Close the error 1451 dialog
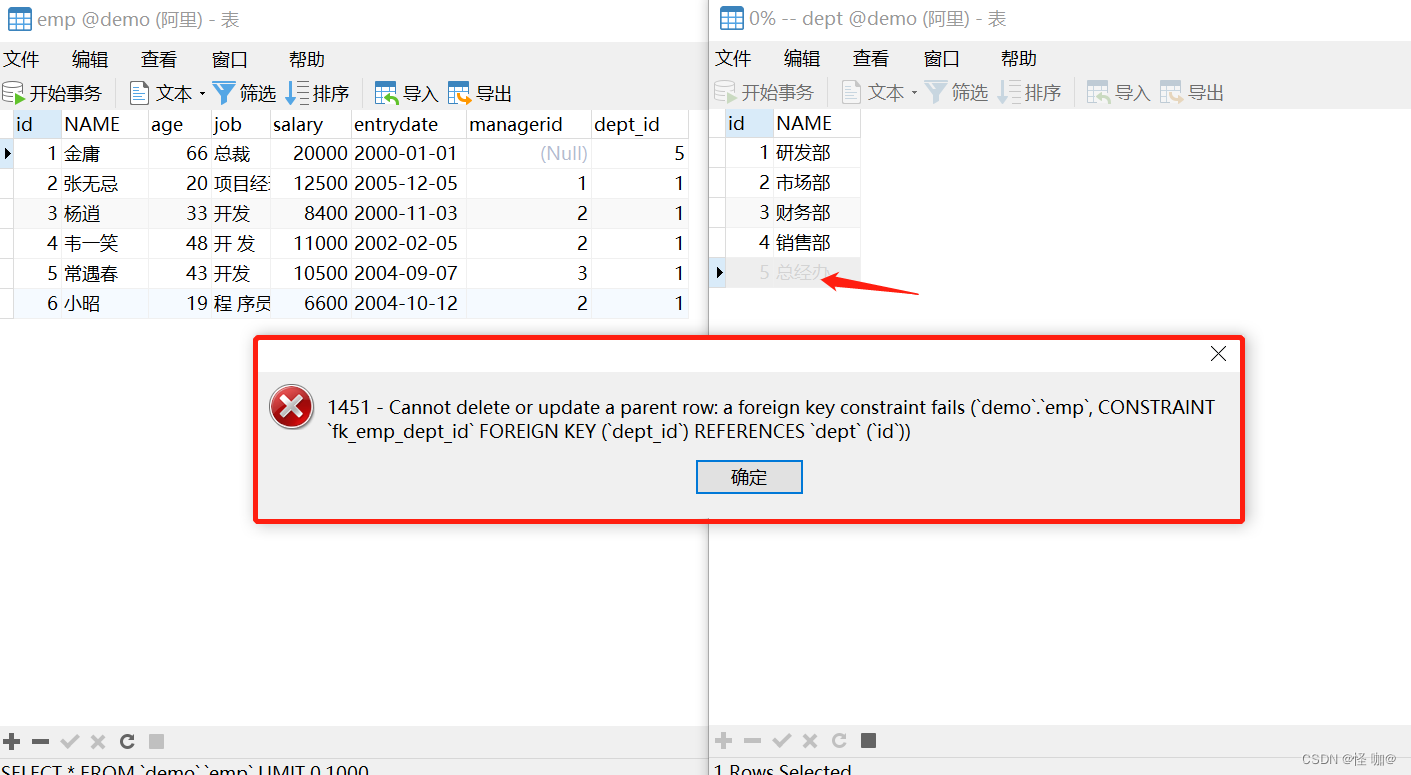The height and width of the screenshot is (775, 1411). tap(1218, 353)
